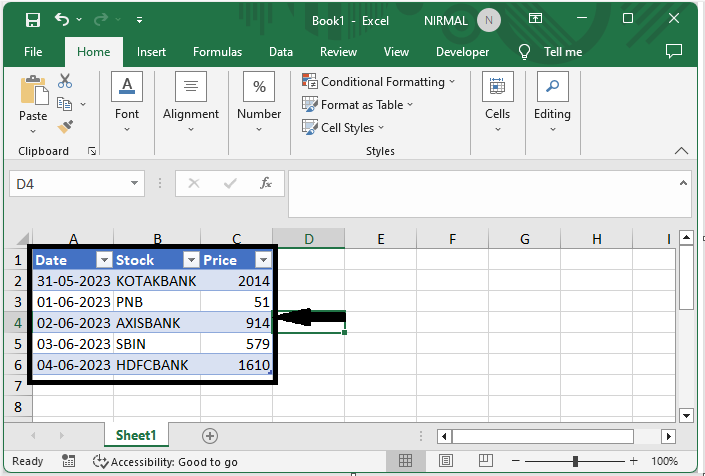Open the Editing search group icon

click(552, 98)
